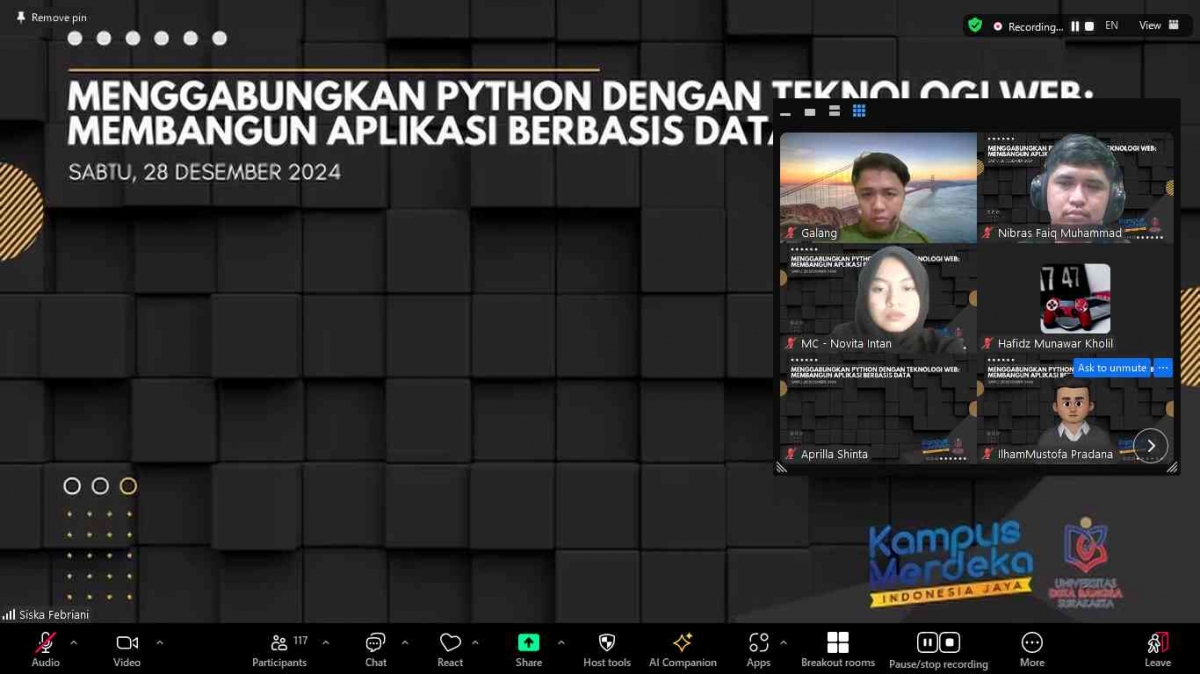Switch the gallery to grid view layout
Screen dimensions: 1200x674
point(858,111)
